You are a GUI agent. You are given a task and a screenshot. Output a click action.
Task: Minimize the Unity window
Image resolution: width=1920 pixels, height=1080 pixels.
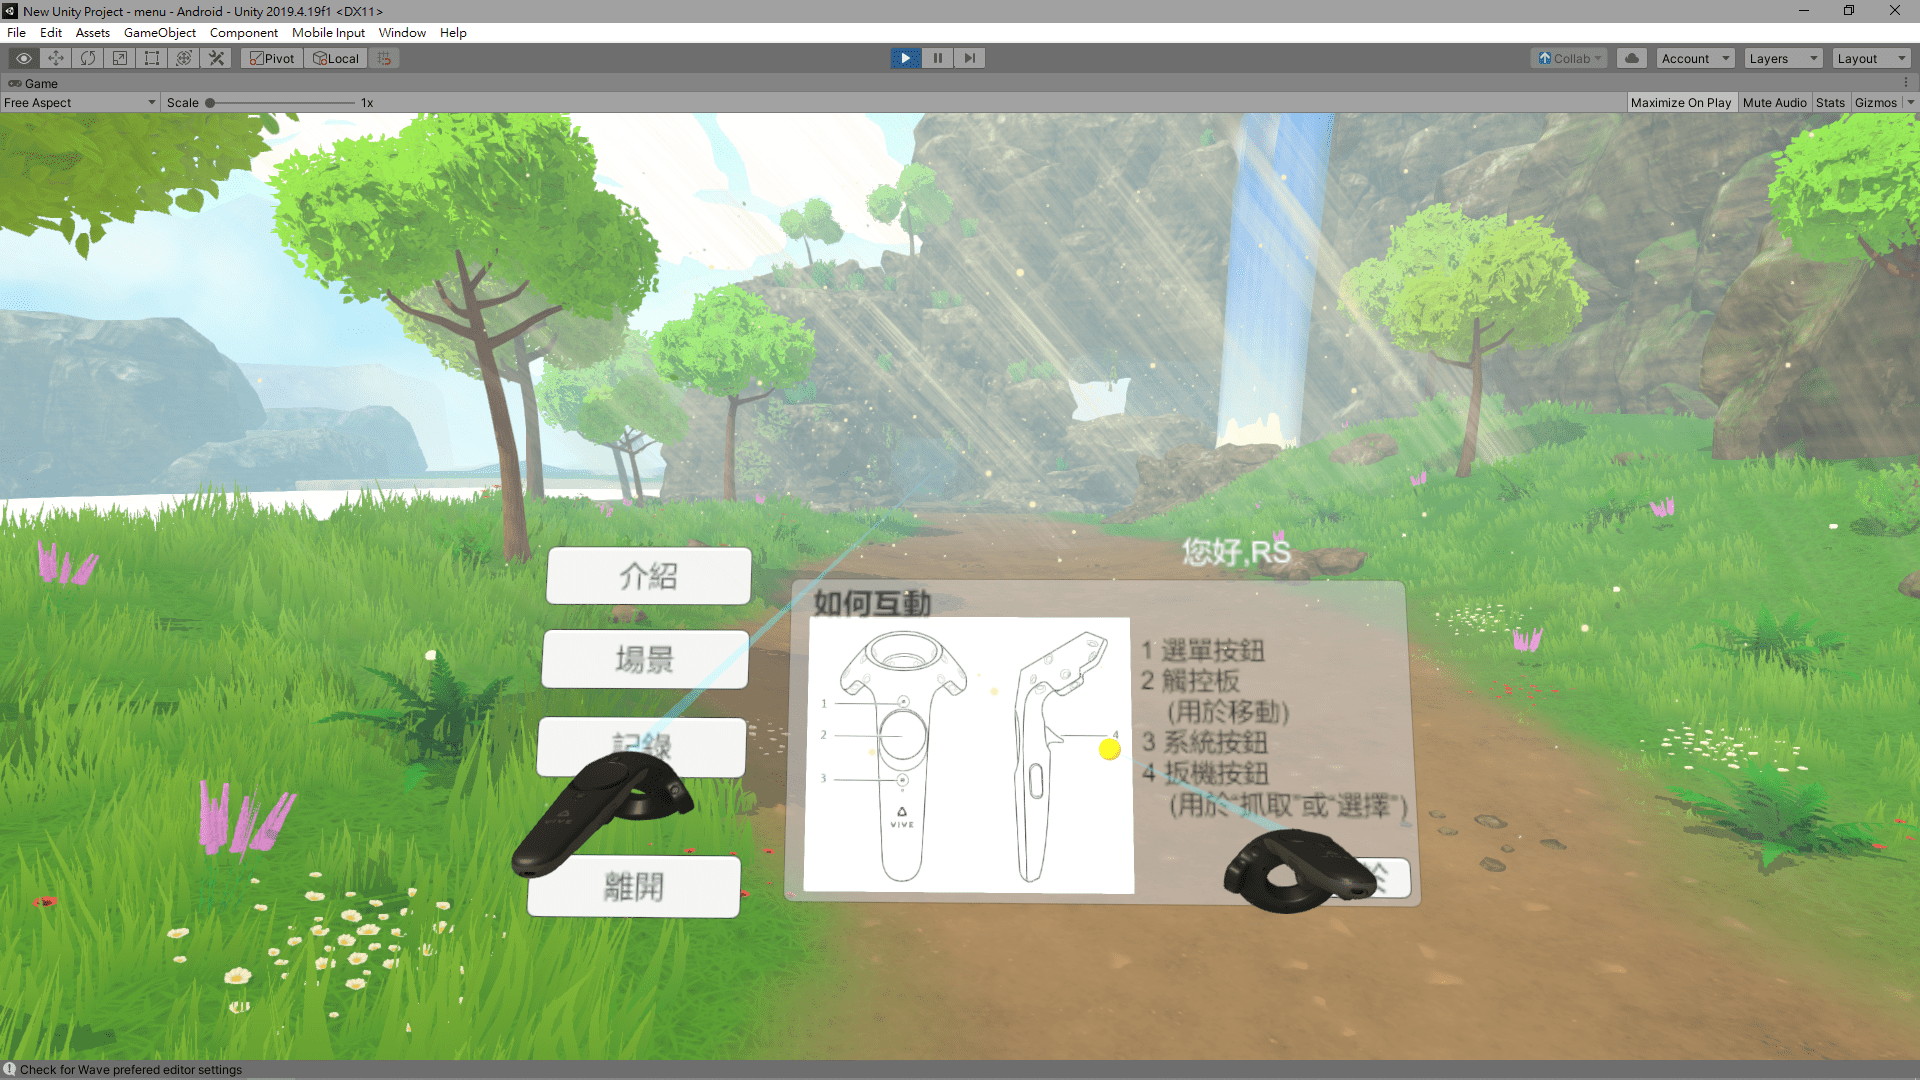click(x=1803, y=11)
